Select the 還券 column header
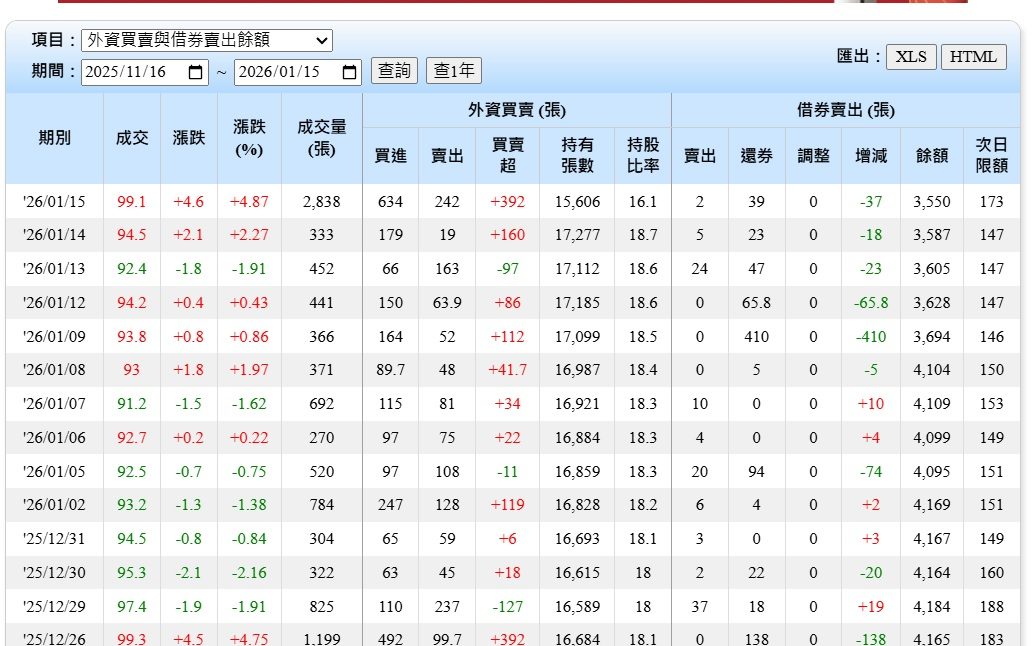The width and height of the screenshot is (1036, 646). point(757,155)
